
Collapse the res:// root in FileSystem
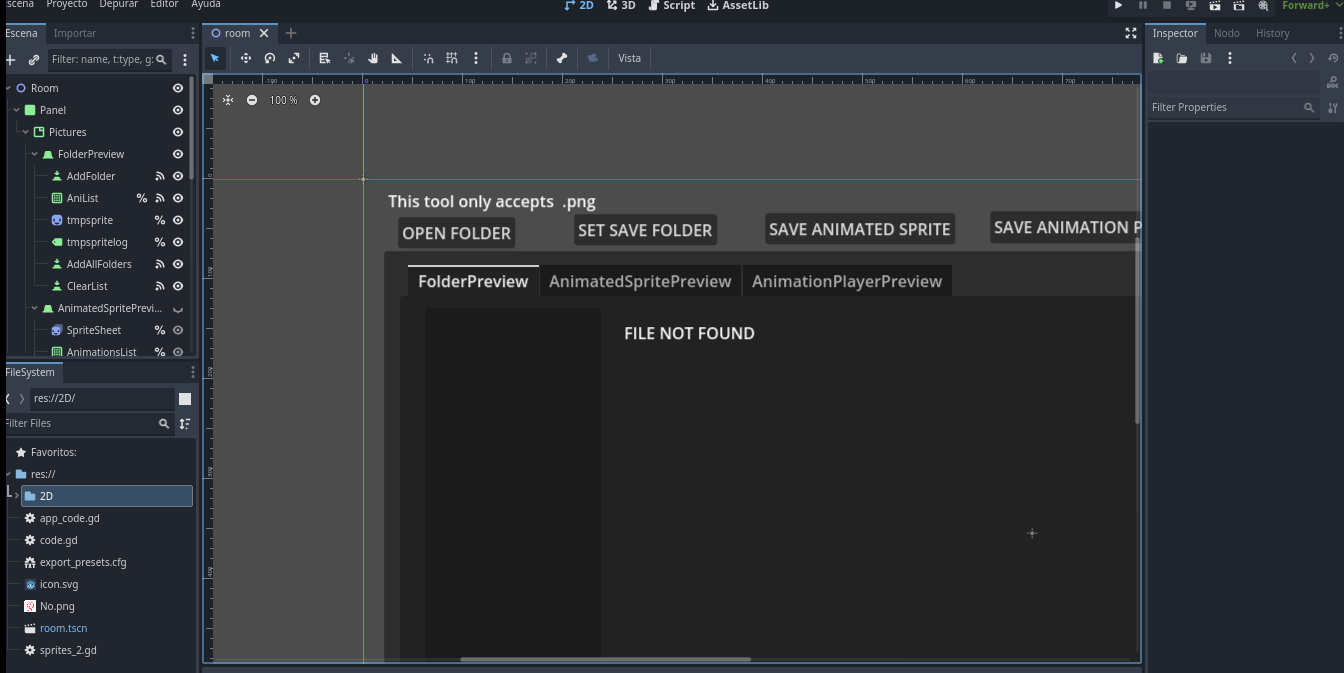pyautogui.click(x=8, y=474)
